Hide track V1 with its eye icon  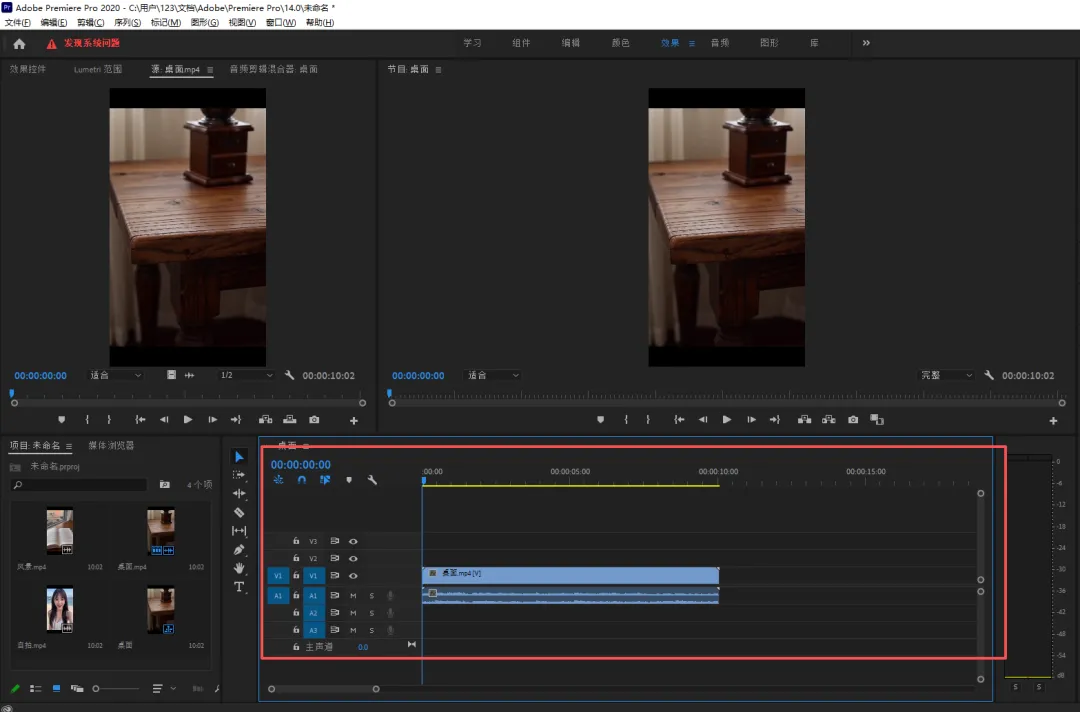click(353, 576)
